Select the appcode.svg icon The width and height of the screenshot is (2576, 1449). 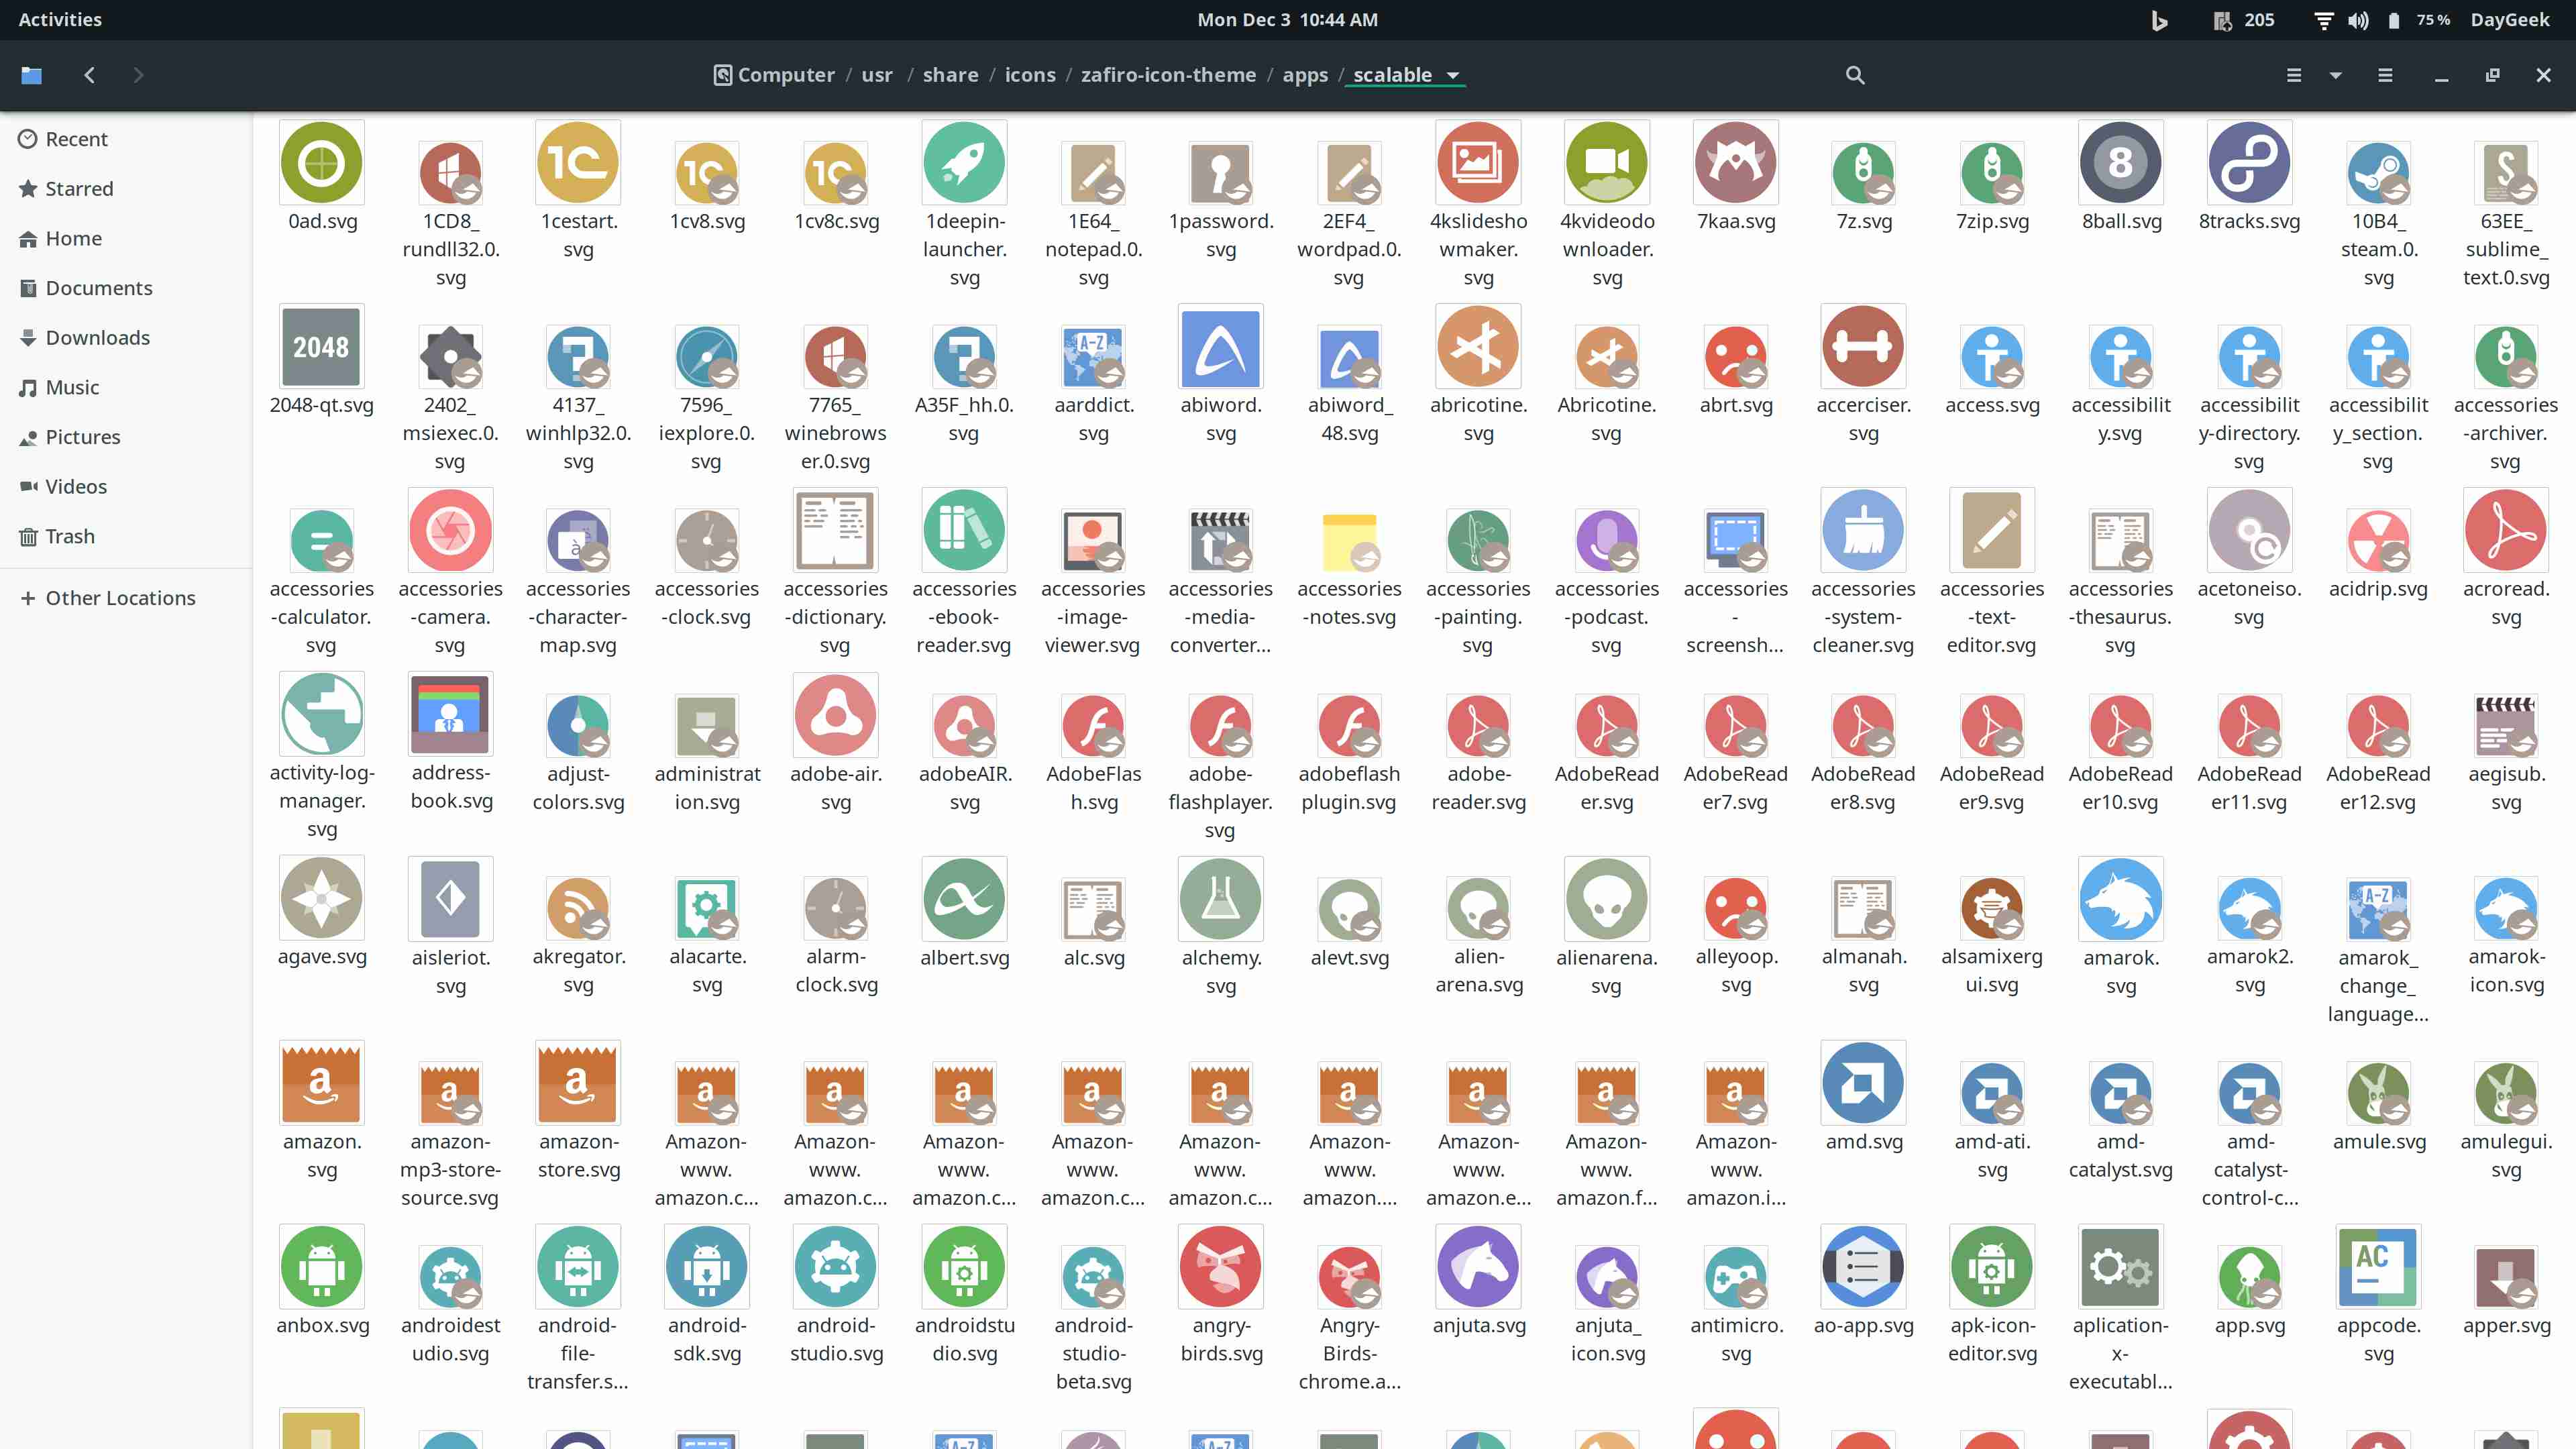[2378, 1267]
